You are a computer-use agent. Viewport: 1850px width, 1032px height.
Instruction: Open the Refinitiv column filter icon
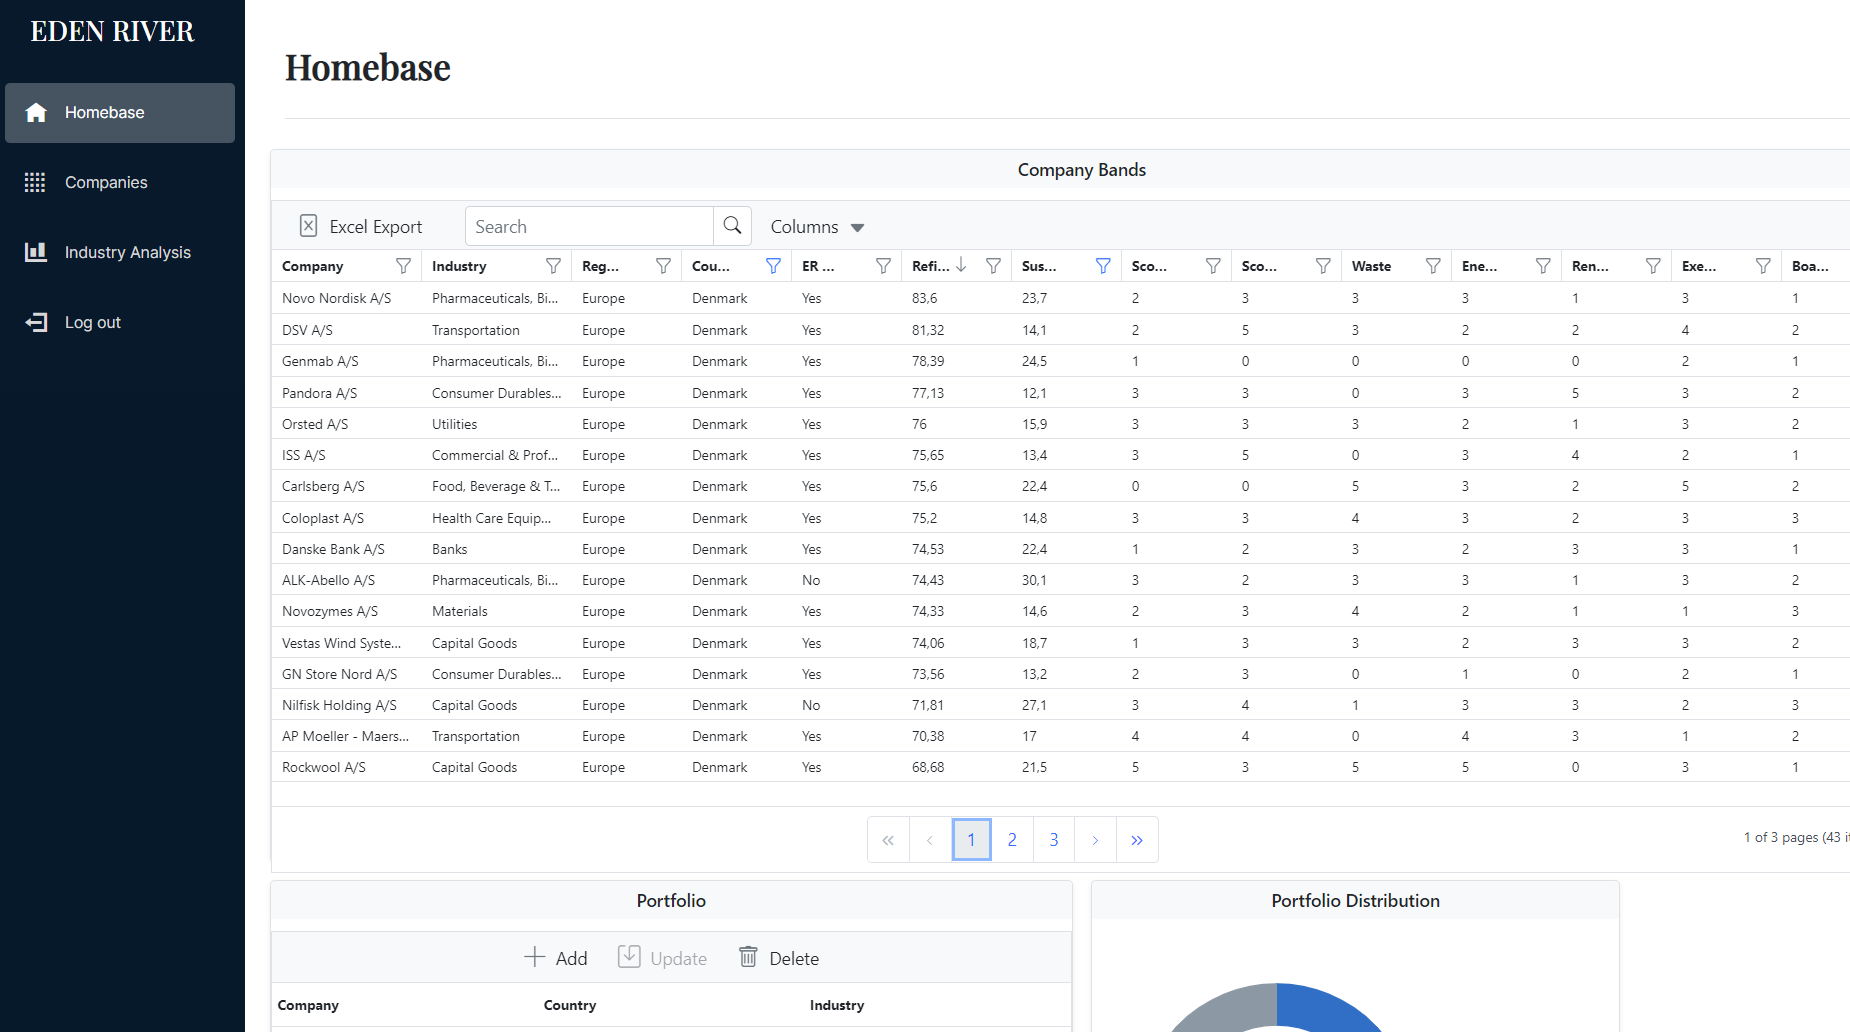[x=993, y=266]
